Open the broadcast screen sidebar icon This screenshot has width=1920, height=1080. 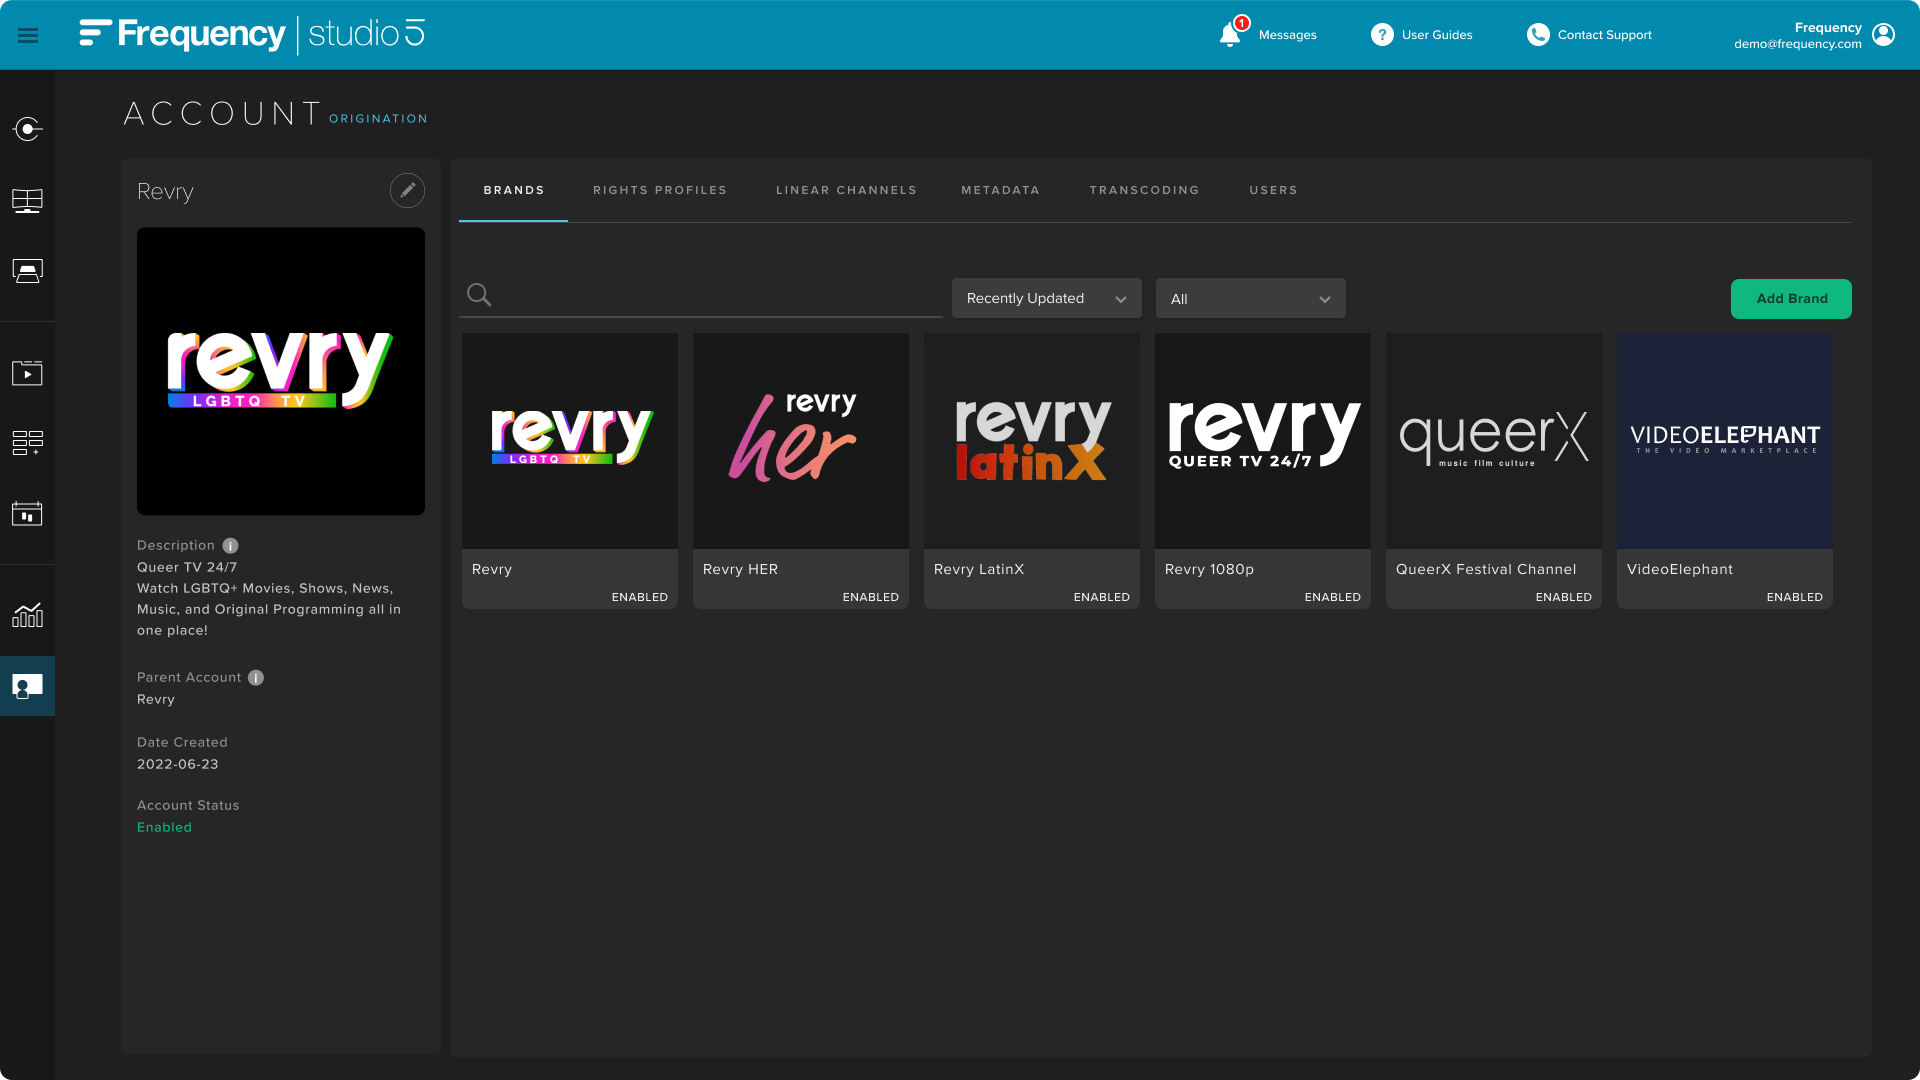[x=27, y=271]
